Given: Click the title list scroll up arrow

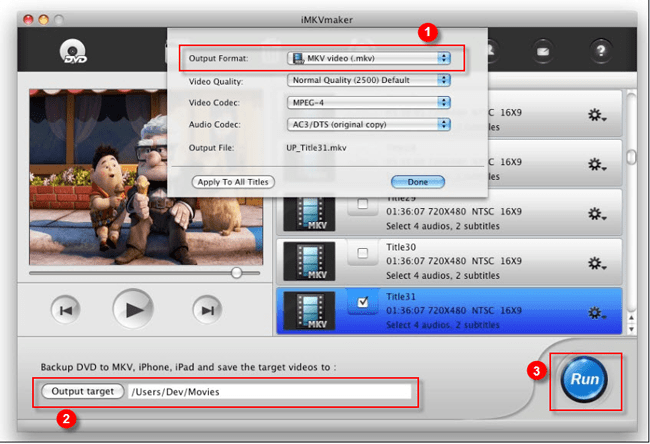Looking at the screenshot, I should tap(631, 318).
